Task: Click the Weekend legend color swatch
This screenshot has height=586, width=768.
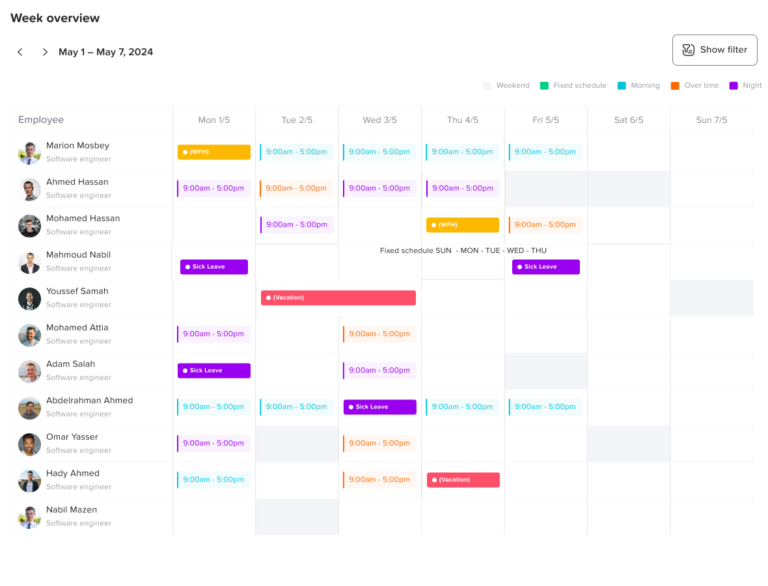Action: (488, 86)
